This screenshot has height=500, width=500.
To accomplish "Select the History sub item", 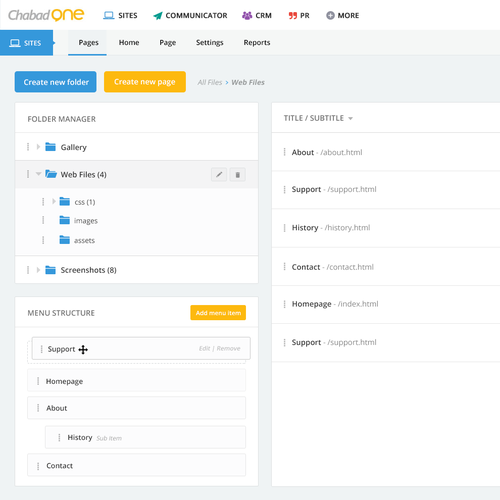I will tap(145, 437).
